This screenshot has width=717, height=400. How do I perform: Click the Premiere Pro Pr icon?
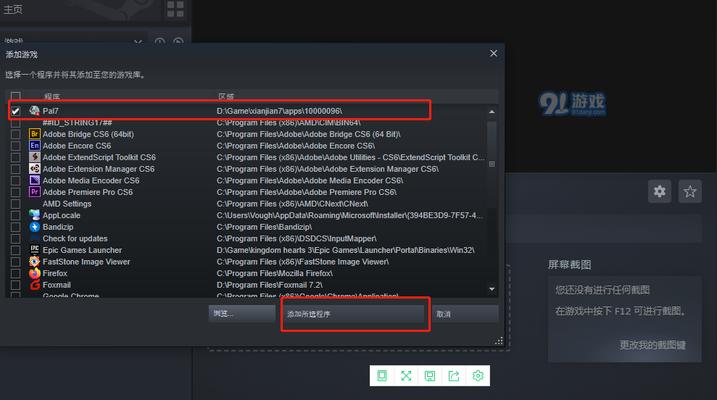click(x=34, y=192)
